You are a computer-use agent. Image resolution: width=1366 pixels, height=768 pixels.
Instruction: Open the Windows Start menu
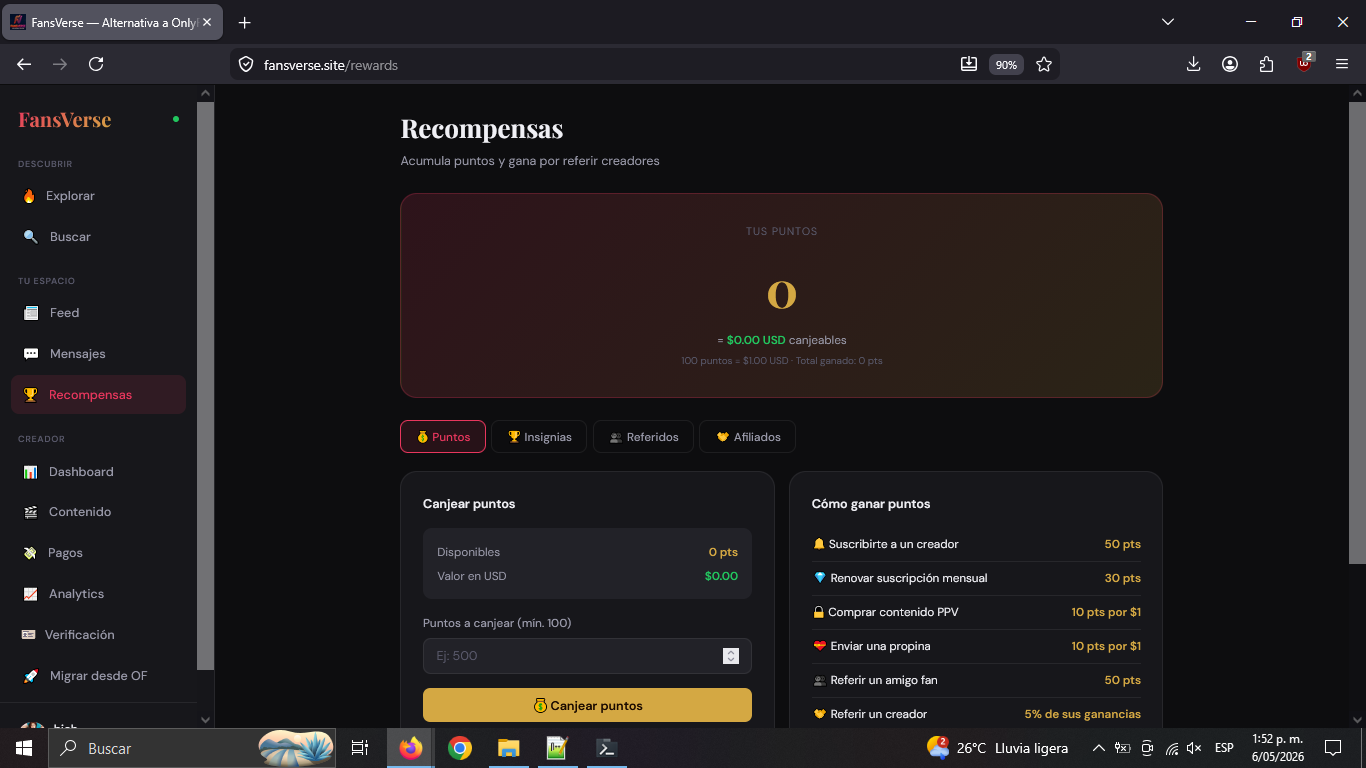coord(23,748)
